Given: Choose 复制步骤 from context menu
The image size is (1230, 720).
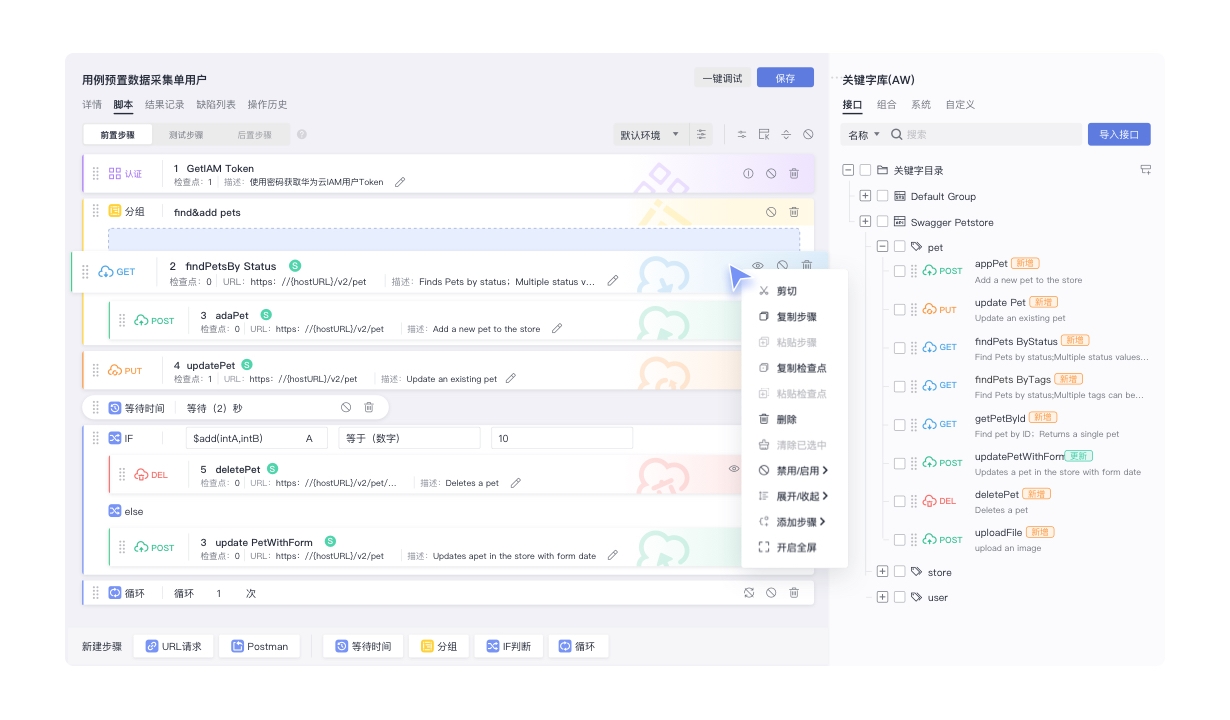Looking at the screenshot, I should pos(795,317).
